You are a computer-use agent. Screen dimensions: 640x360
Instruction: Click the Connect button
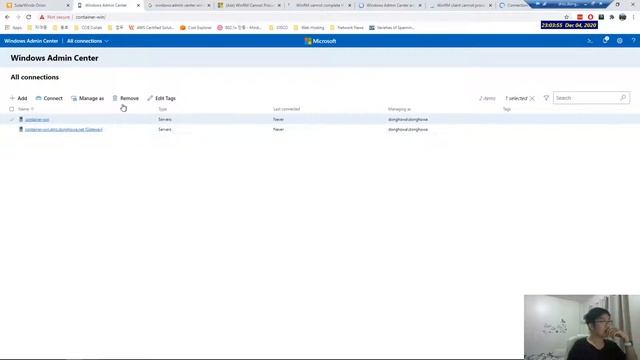pyautogui.click(x=49, y=98)
